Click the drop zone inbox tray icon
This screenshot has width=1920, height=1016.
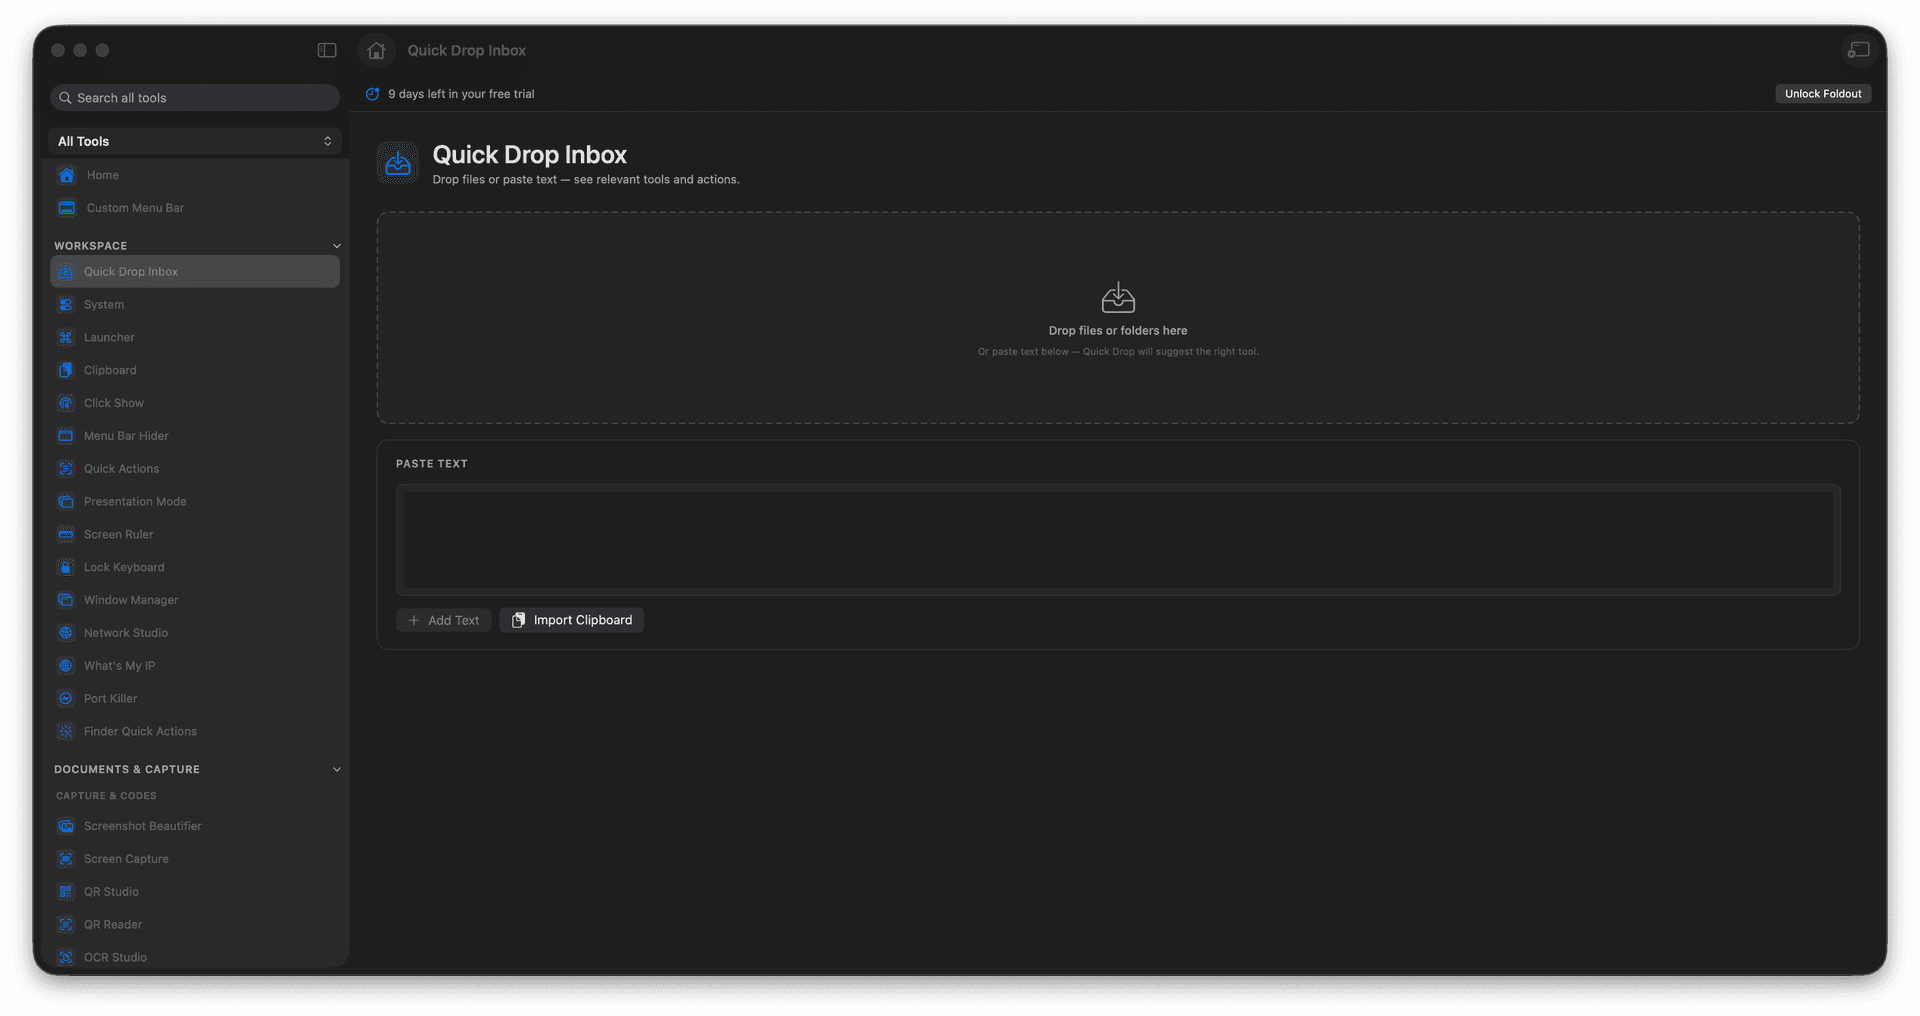(1118, 298)
